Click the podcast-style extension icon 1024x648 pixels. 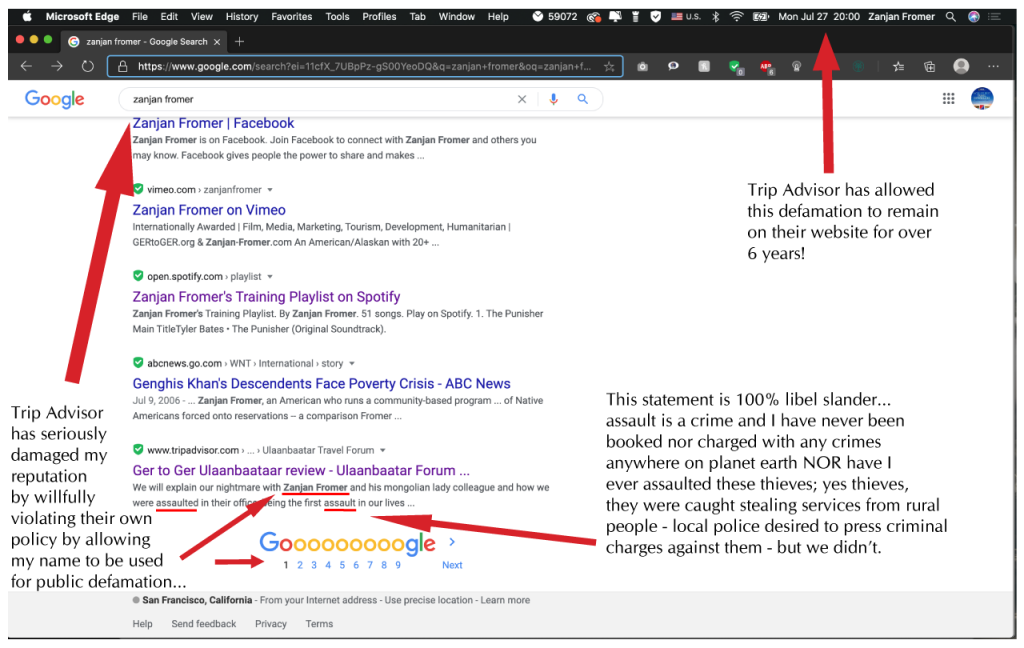[x=796, y=66]
